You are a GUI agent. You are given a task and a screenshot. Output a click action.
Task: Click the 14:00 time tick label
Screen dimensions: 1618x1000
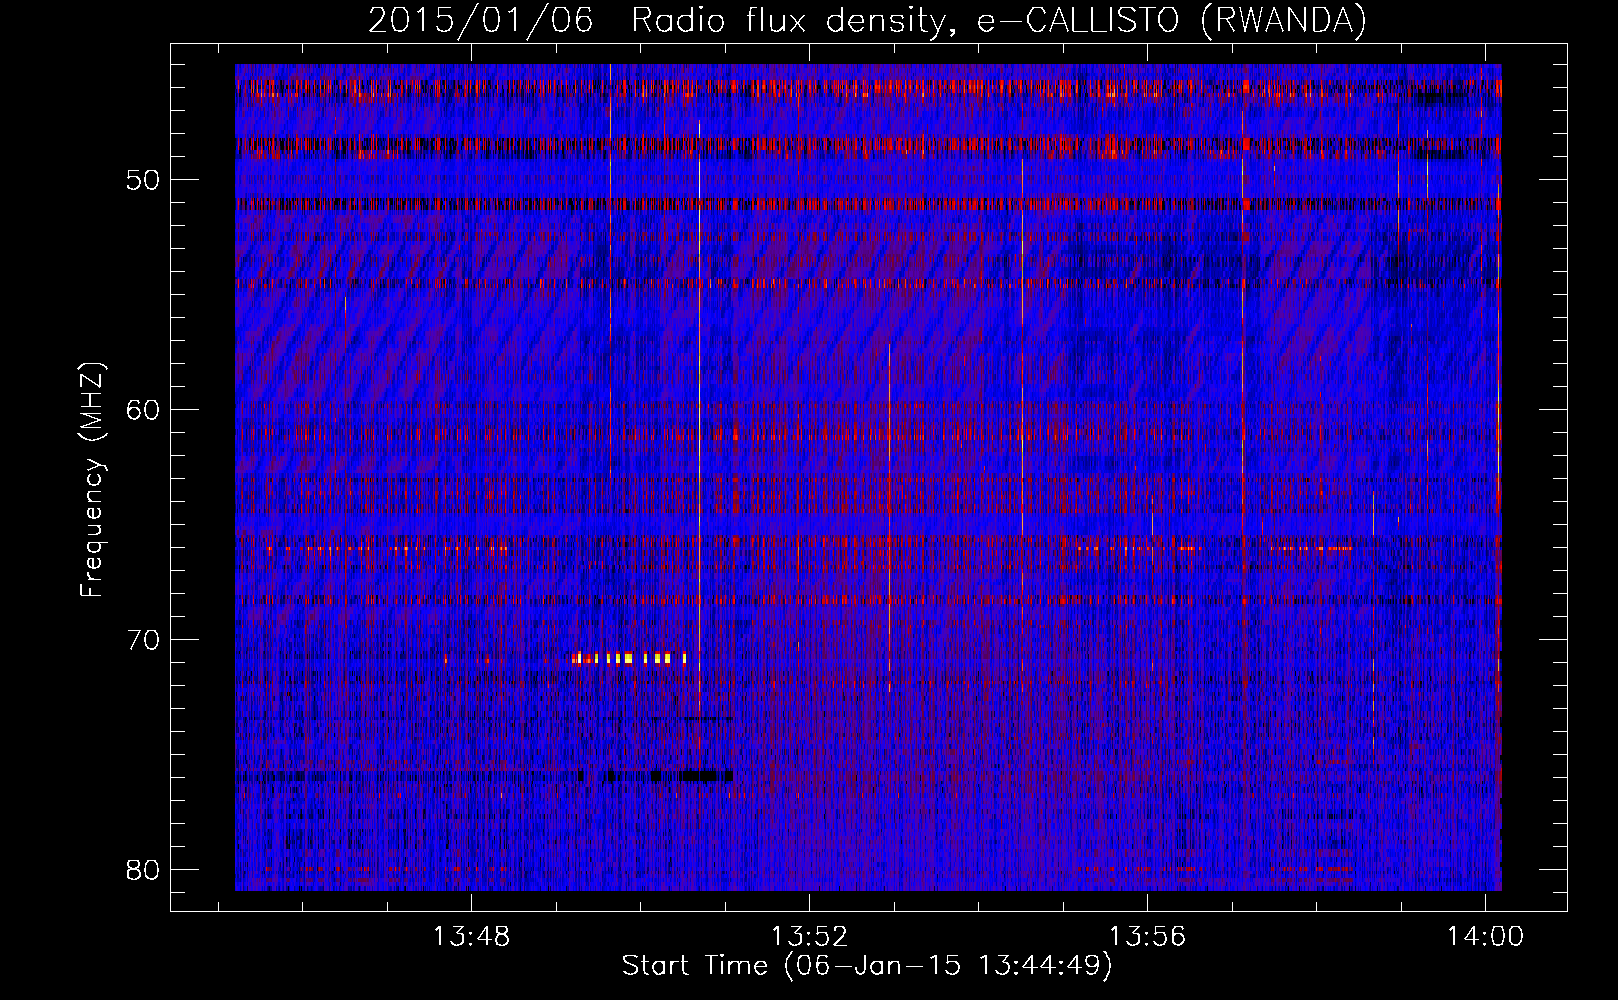tap(1485, 937)
